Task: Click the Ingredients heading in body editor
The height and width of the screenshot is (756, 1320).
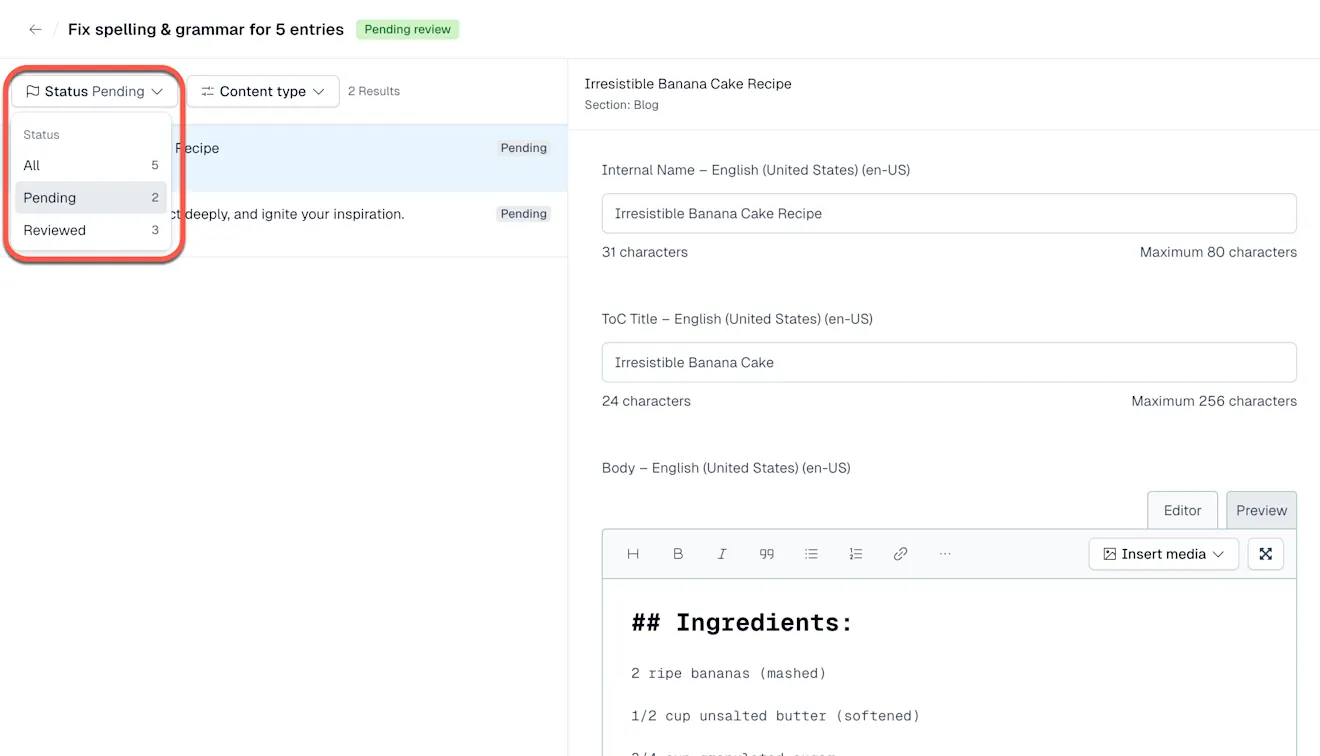Action: [742, 622]
